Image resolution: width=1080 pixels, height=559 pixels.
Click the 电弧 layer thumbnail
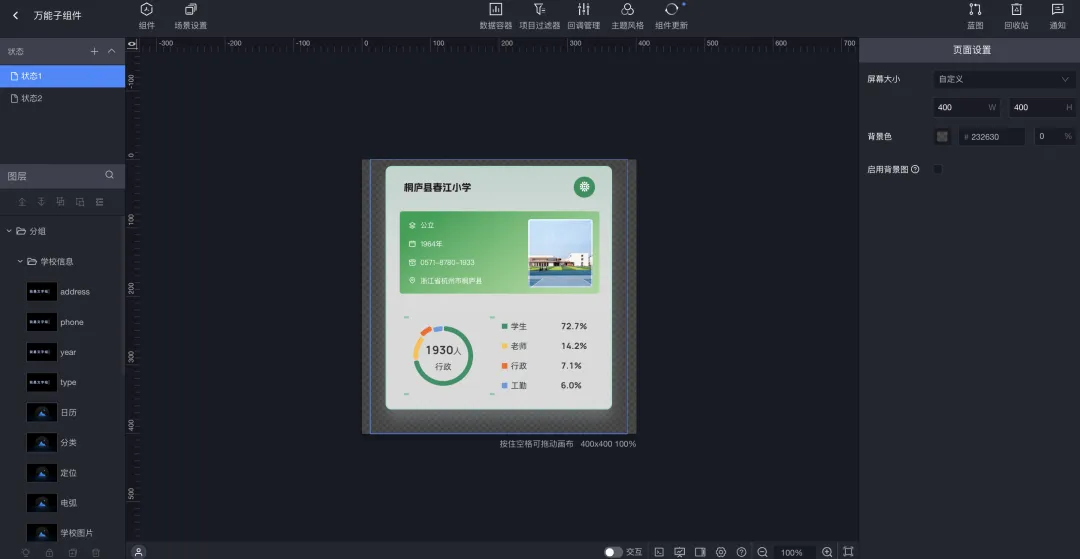tap(42, 503)
